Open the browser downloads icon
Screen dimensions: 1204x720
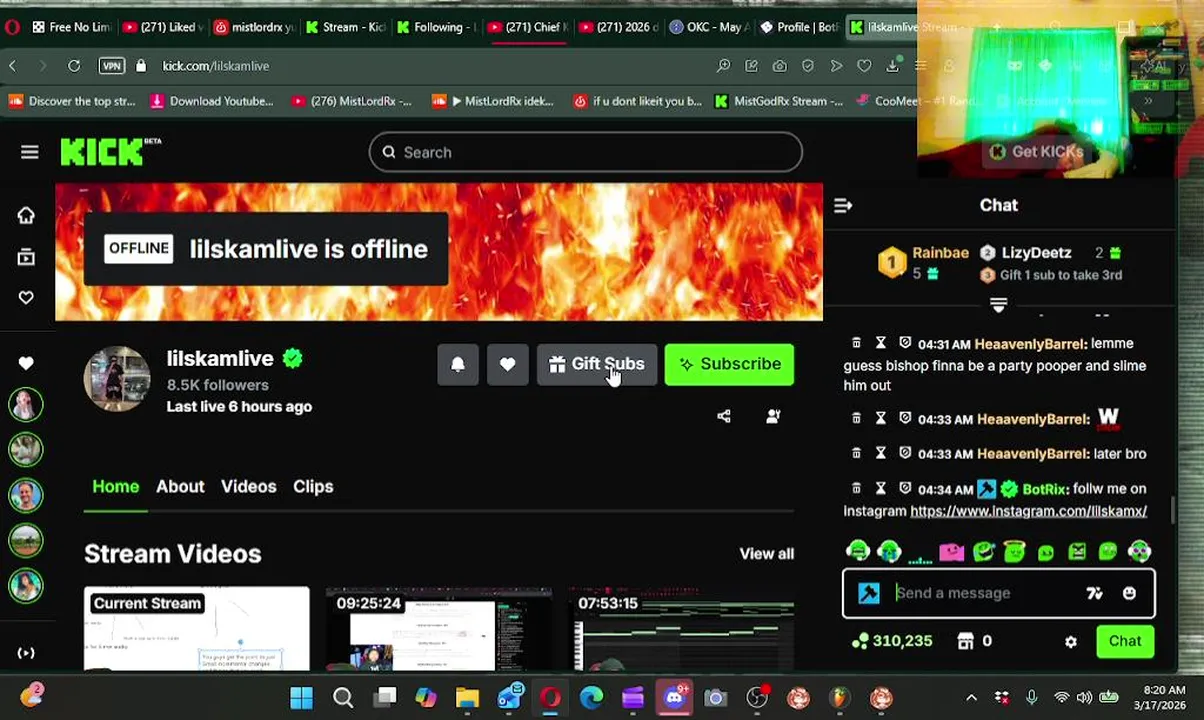tap(892, 66)
